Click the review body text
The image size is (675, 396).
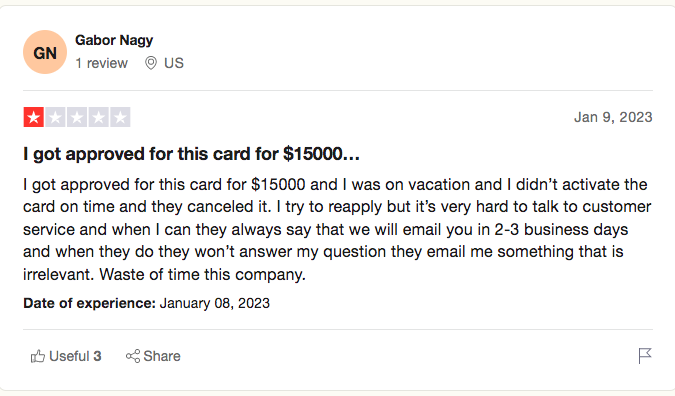[x=338, y=229]
